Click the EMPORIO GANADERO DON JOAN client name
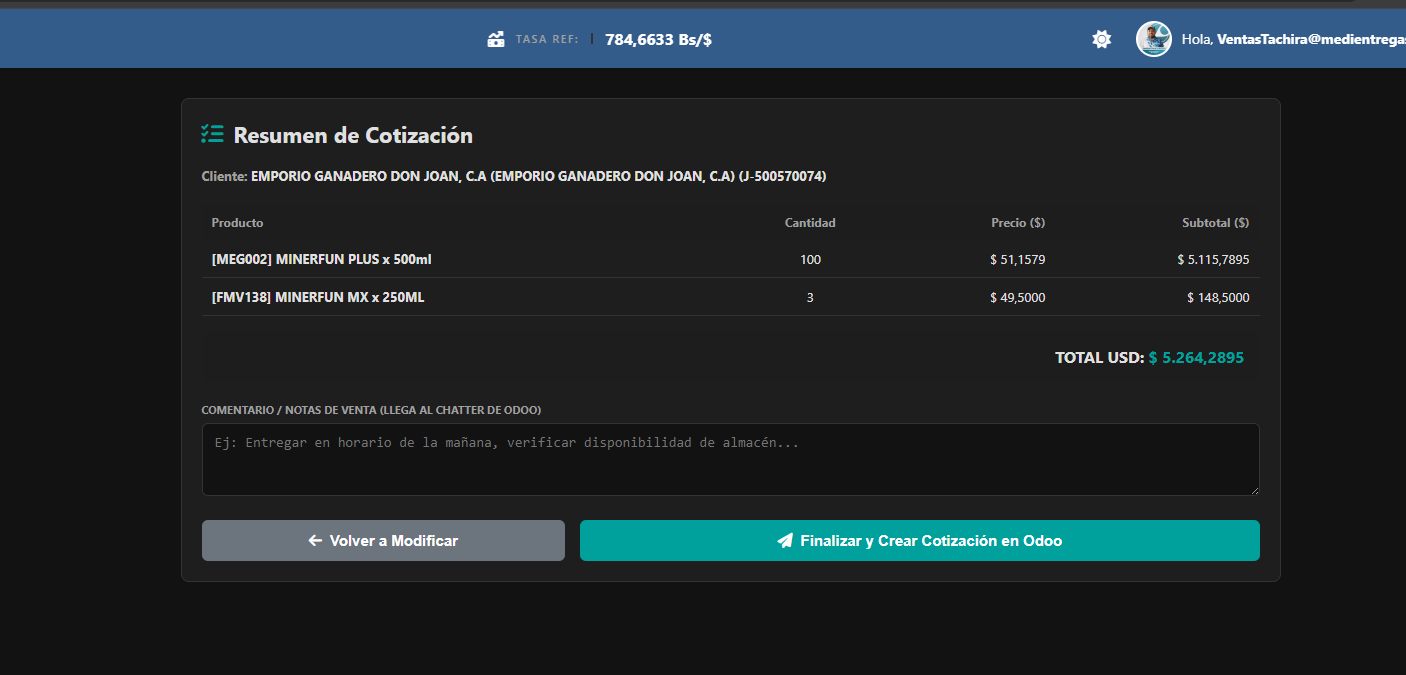This screenshot has height=675, width=1406. [x=539, y=176]
